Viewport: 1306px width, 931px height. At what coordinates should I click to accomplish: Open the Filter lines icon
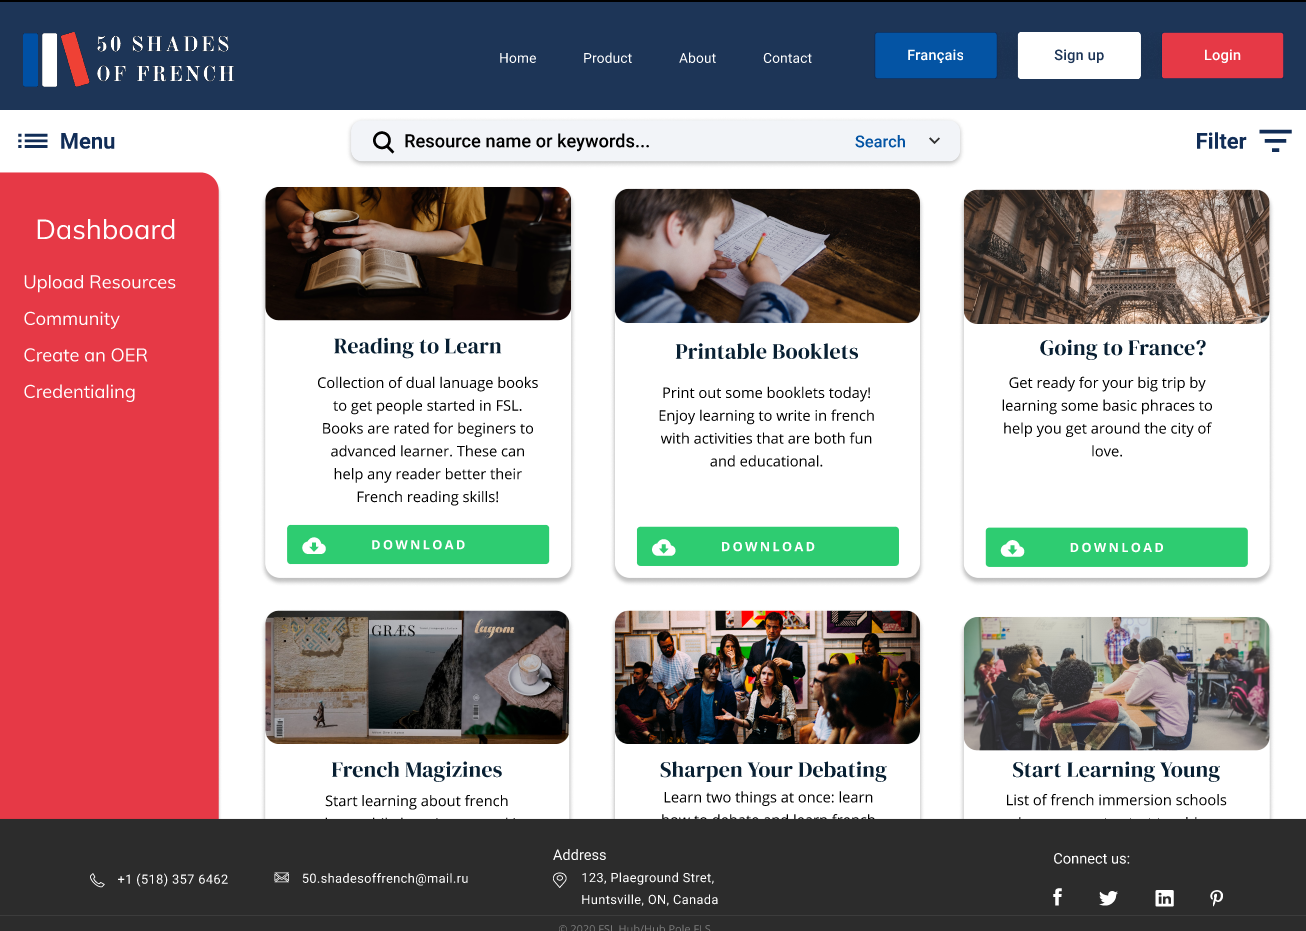1275,141
